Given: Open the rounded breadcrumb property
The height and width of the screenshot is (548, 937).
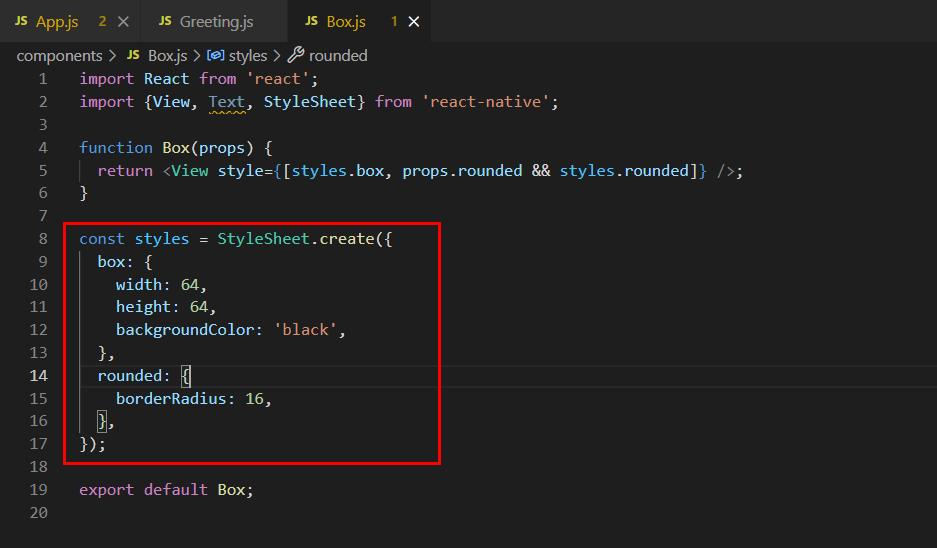Looking at the screenshot, I should (338, 56).
